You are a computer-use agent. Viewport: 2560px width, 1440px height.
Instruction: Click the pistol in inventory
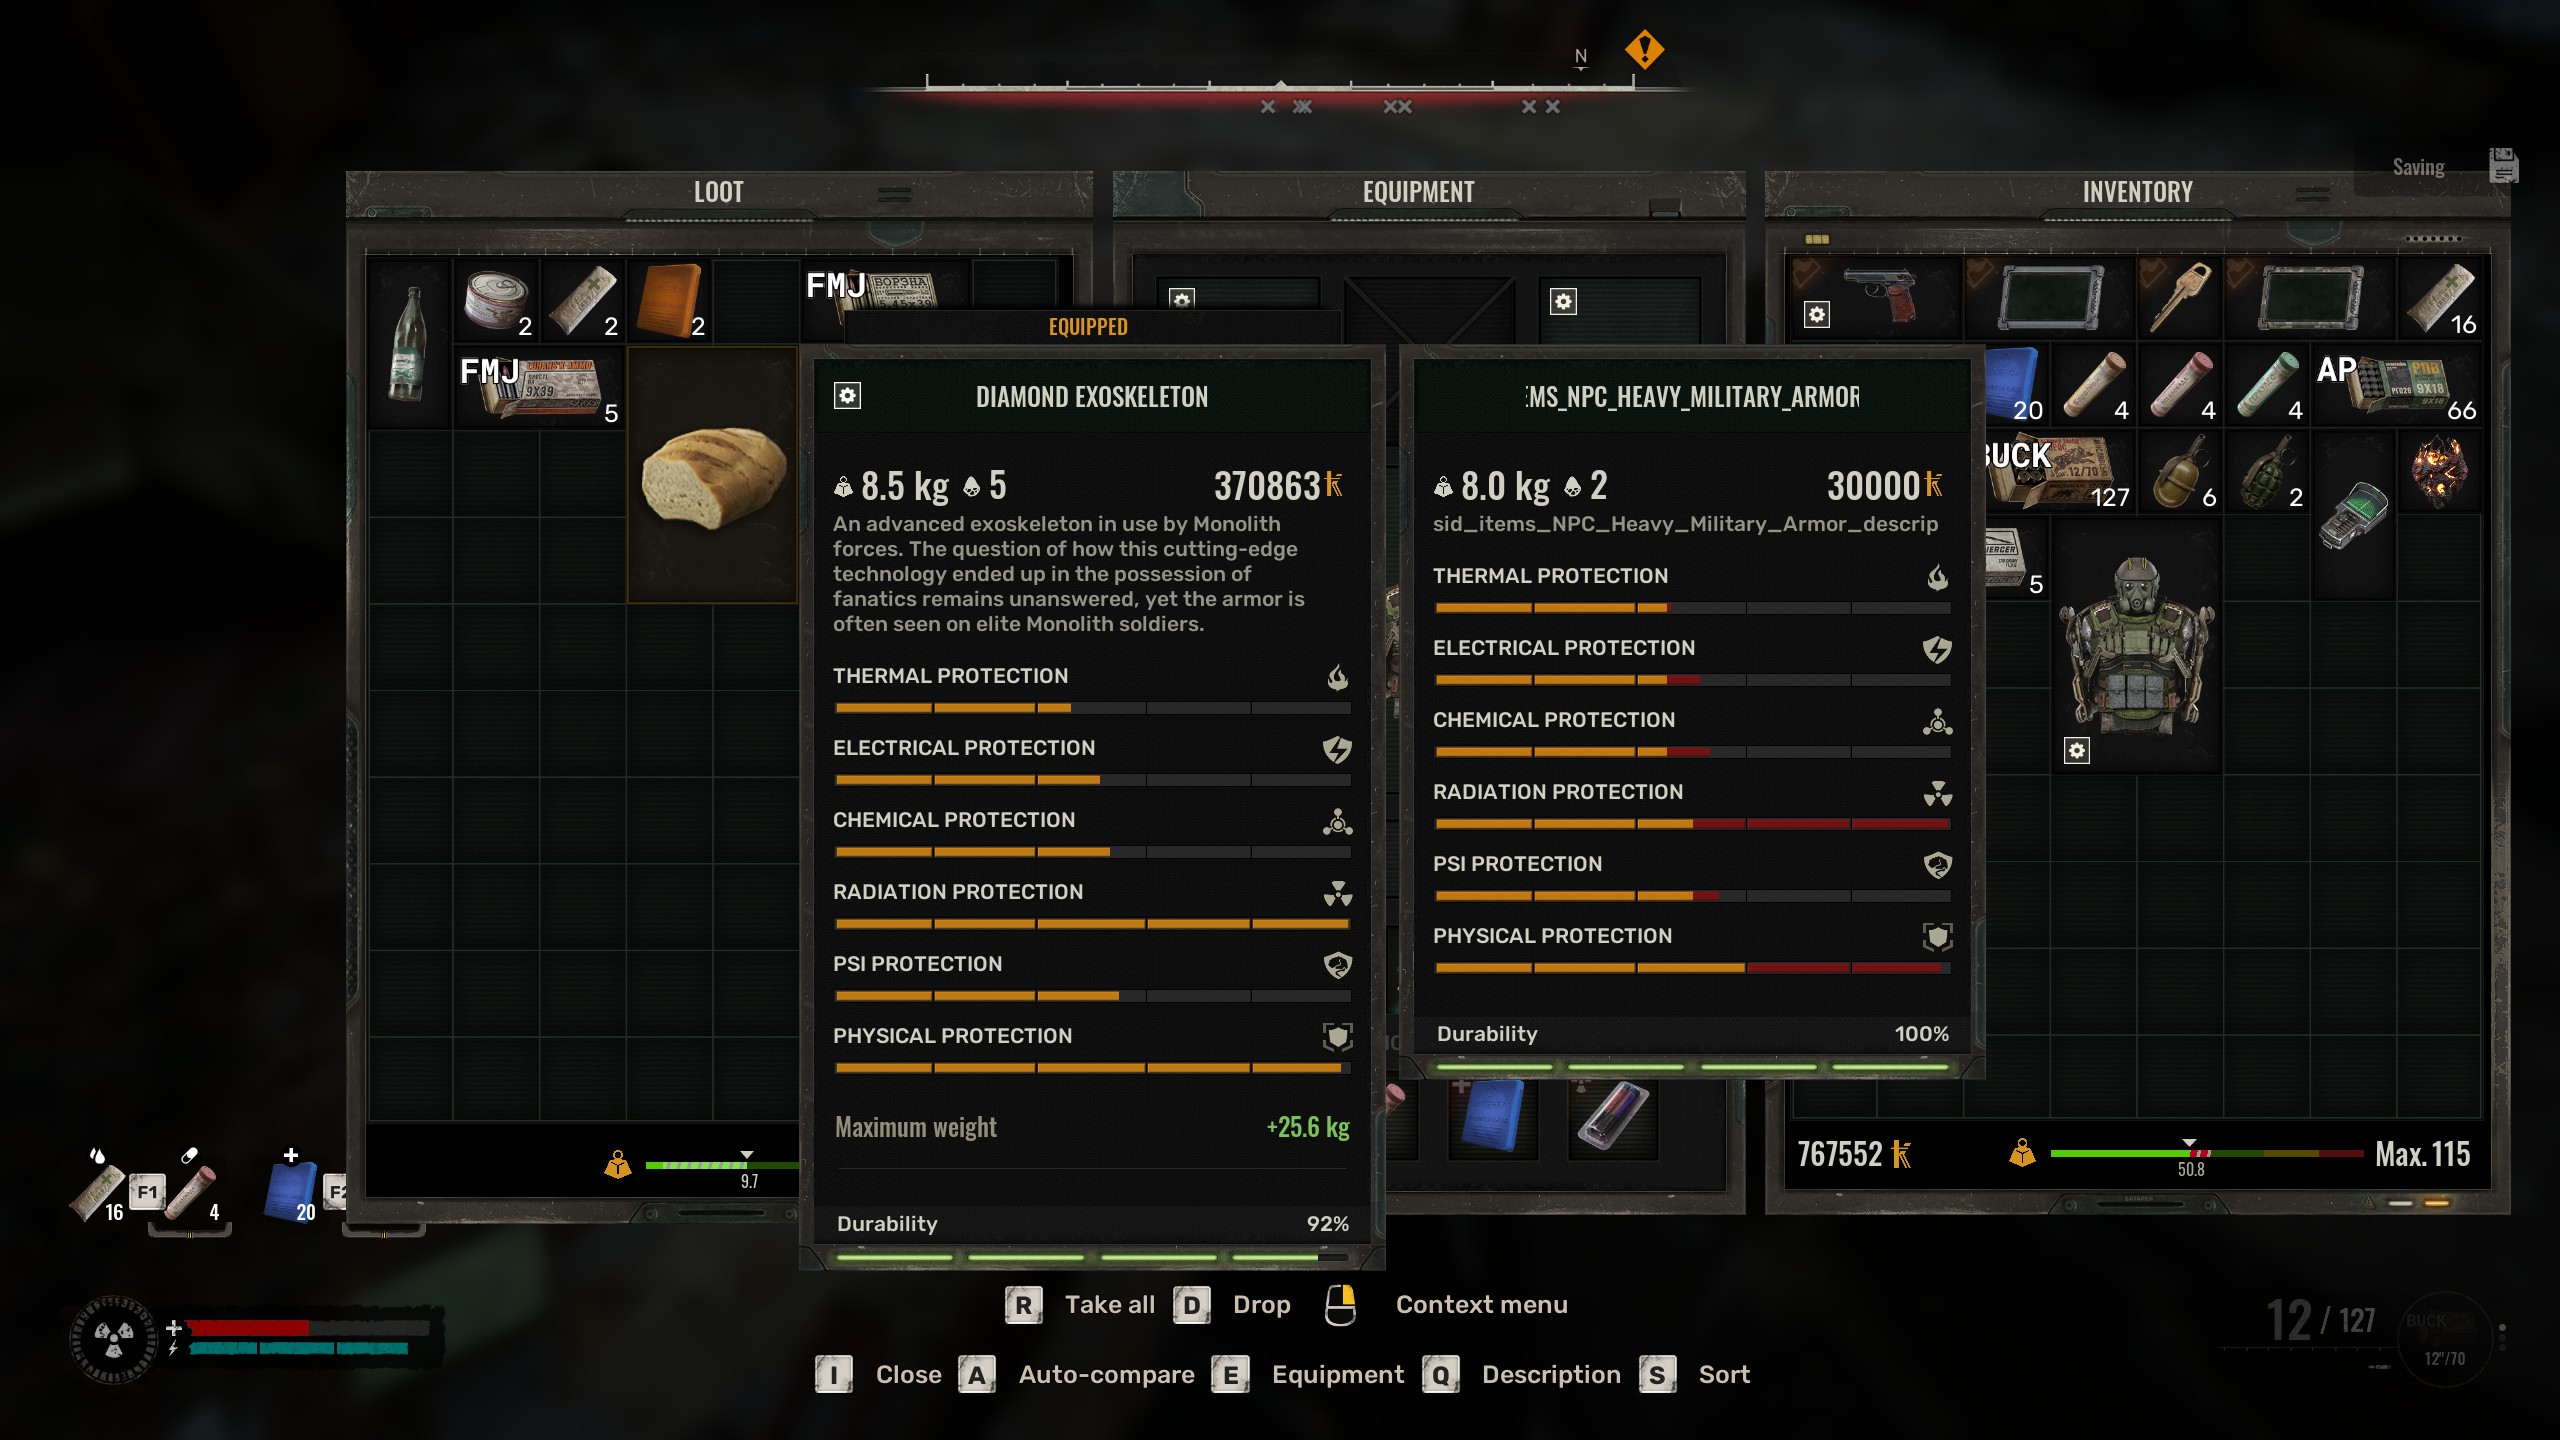pos(1875,297)
